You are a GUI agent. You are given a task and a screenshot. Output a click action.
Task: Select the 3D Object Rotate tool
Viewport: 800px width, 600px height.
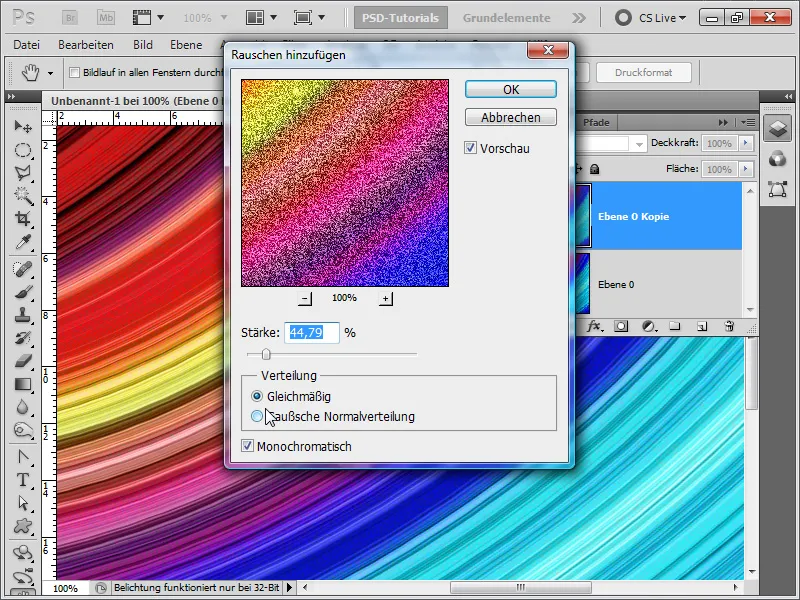coord(23,553)
